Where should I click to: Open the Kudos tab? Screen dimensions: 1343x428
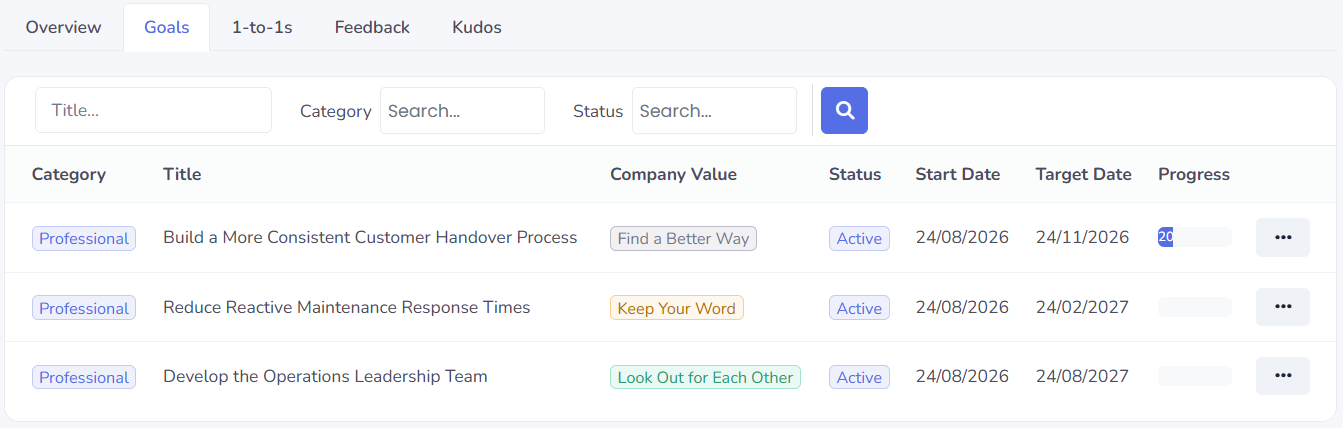coord(477,27)
